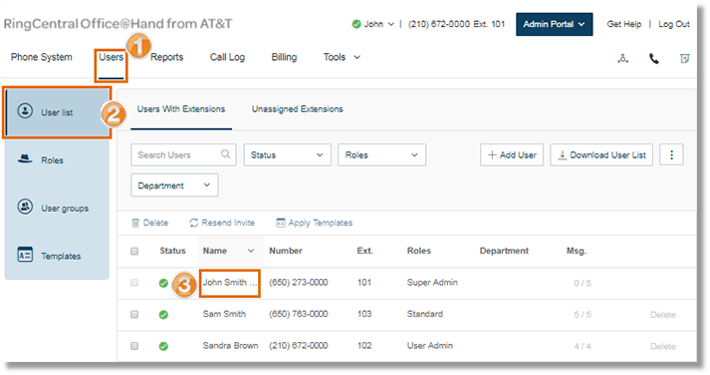Image resolution: width=710 pixels, height=375 pixels.
Task: Click Sandra Brown's green status icon
Action: pyautogui.click(x=163, y=346)
